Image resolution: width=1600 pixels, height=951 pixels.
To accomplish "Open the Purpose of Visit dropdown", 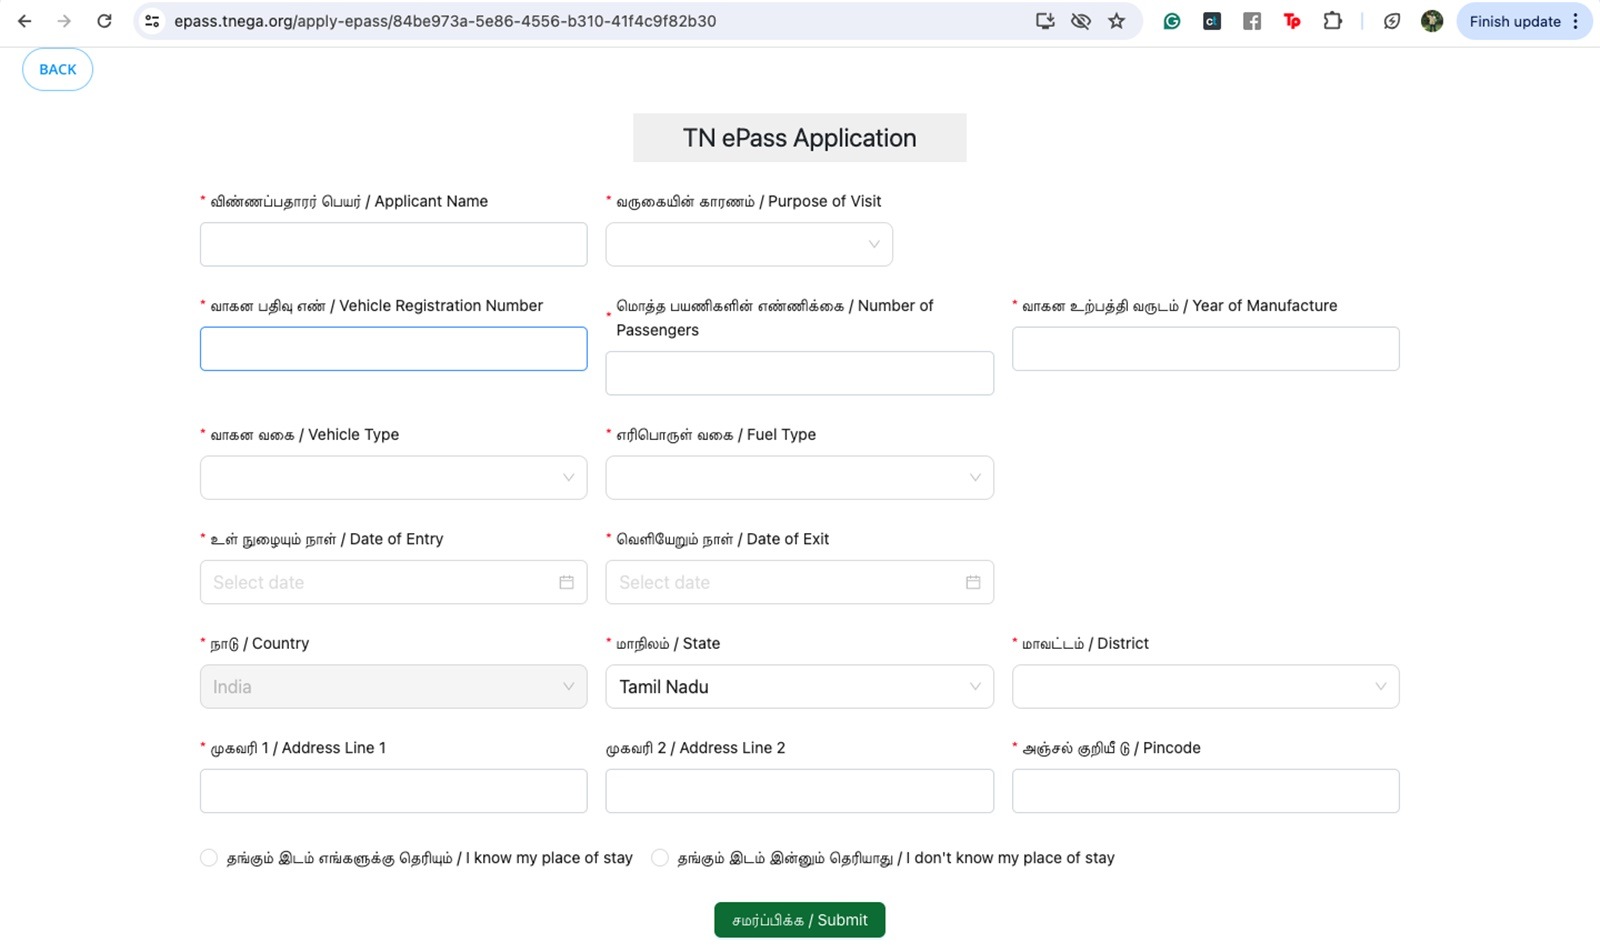I will tap(749, 245).
